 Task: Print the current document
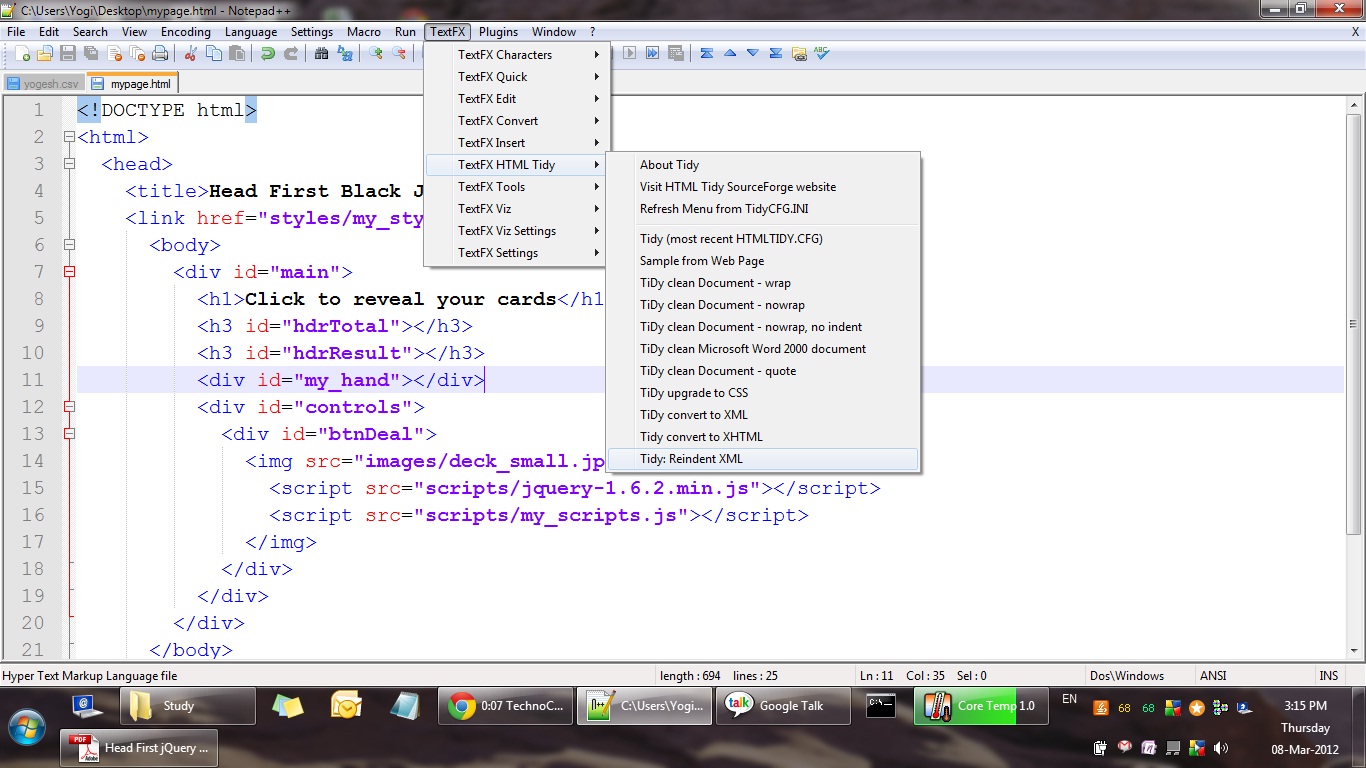coord(160,53)
